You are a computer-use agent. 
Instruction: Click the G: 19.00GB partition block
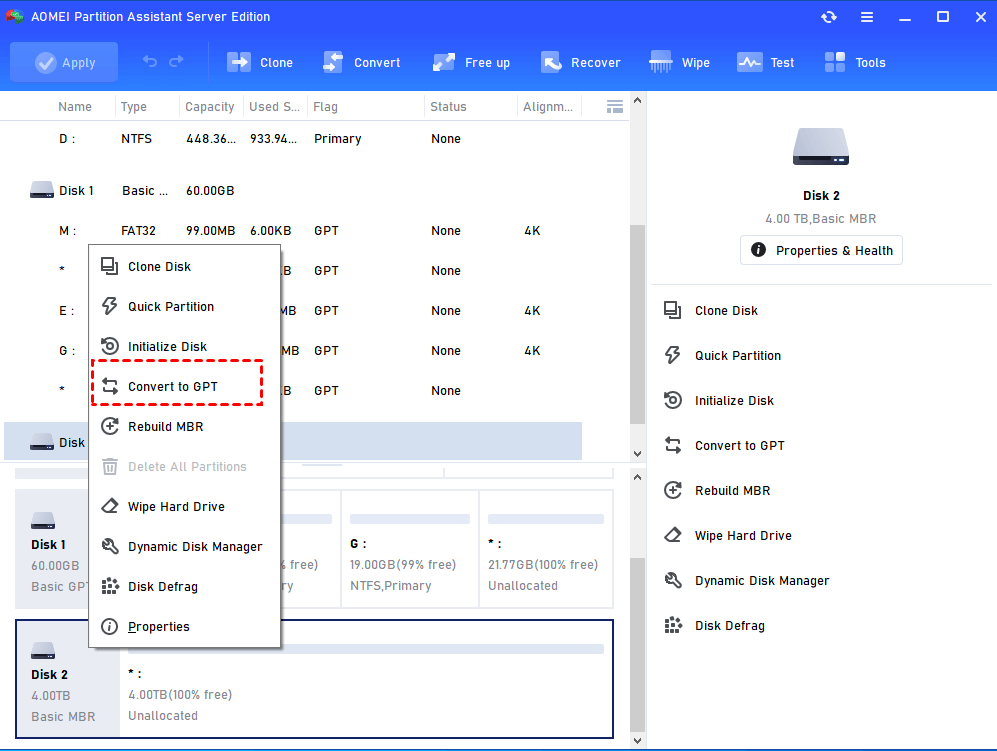click(x=409, y=549)
